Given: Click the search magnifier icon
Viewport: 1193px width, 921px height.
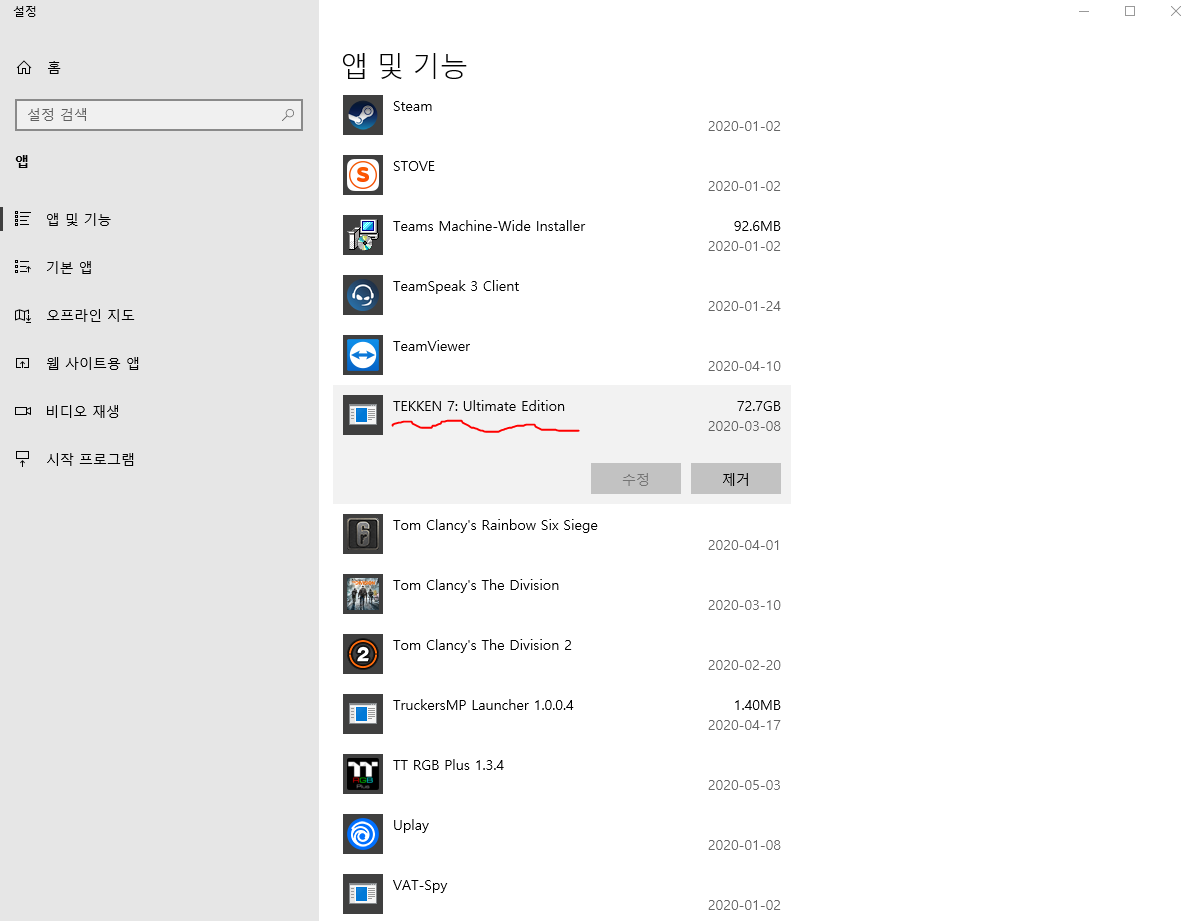Looking at the screenshot, I should point(288,115).
